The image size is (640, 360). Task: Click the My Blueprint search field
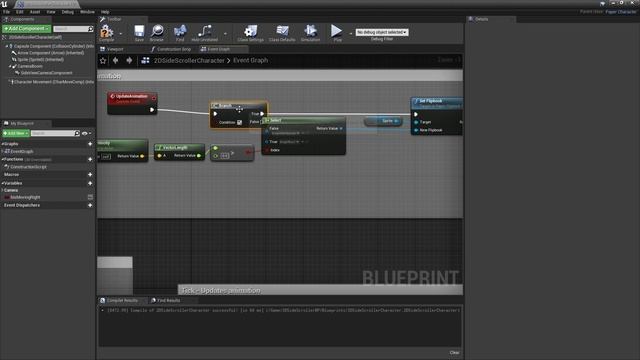click(x=52, y=133)
